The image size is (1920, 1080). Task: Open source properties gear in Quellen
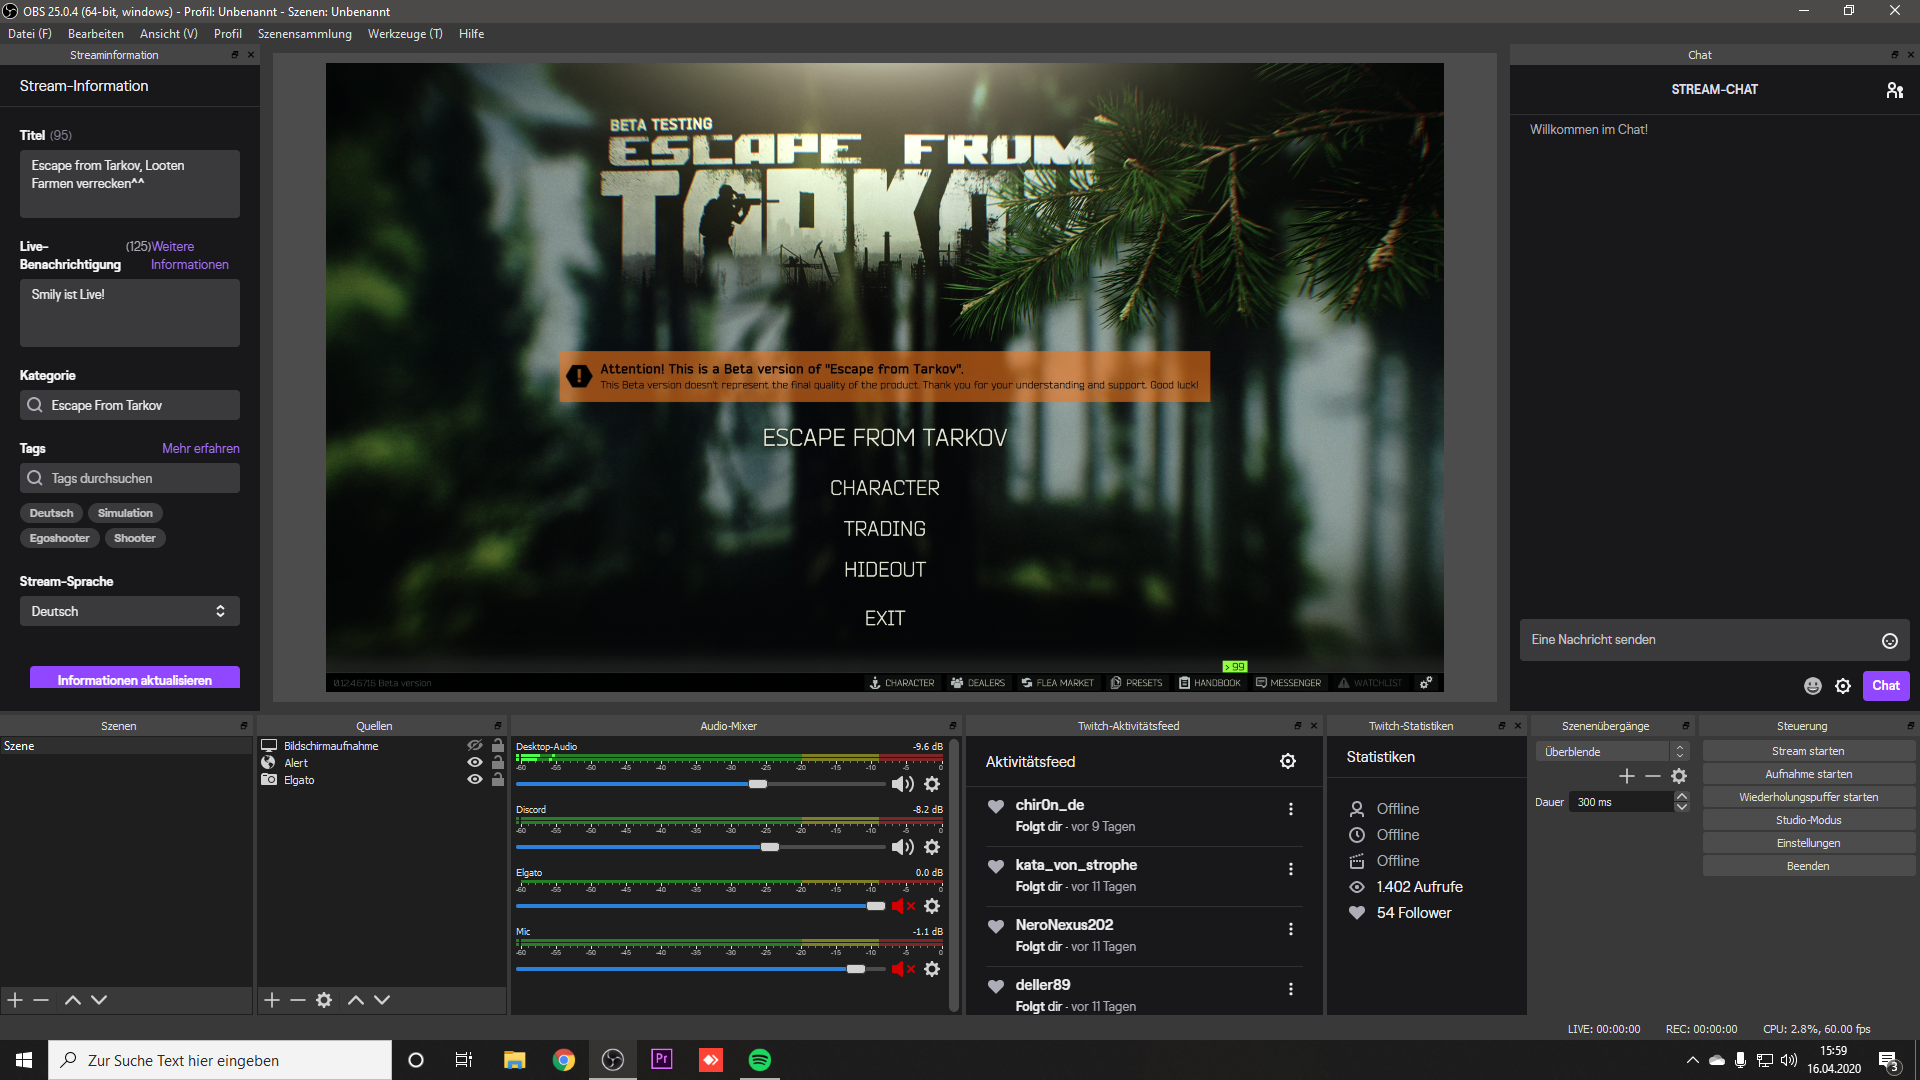coord(324,1000)
